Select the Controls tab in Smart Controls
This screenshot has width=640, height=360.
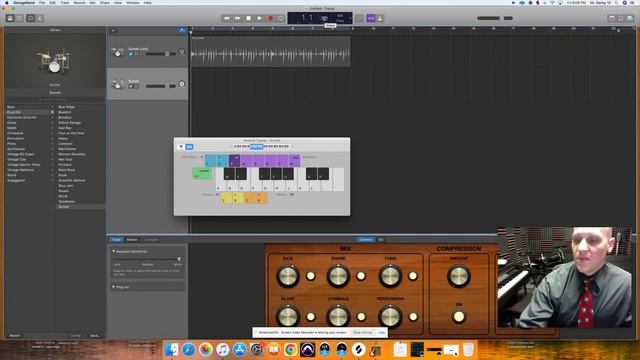click(x=366, y=240)
